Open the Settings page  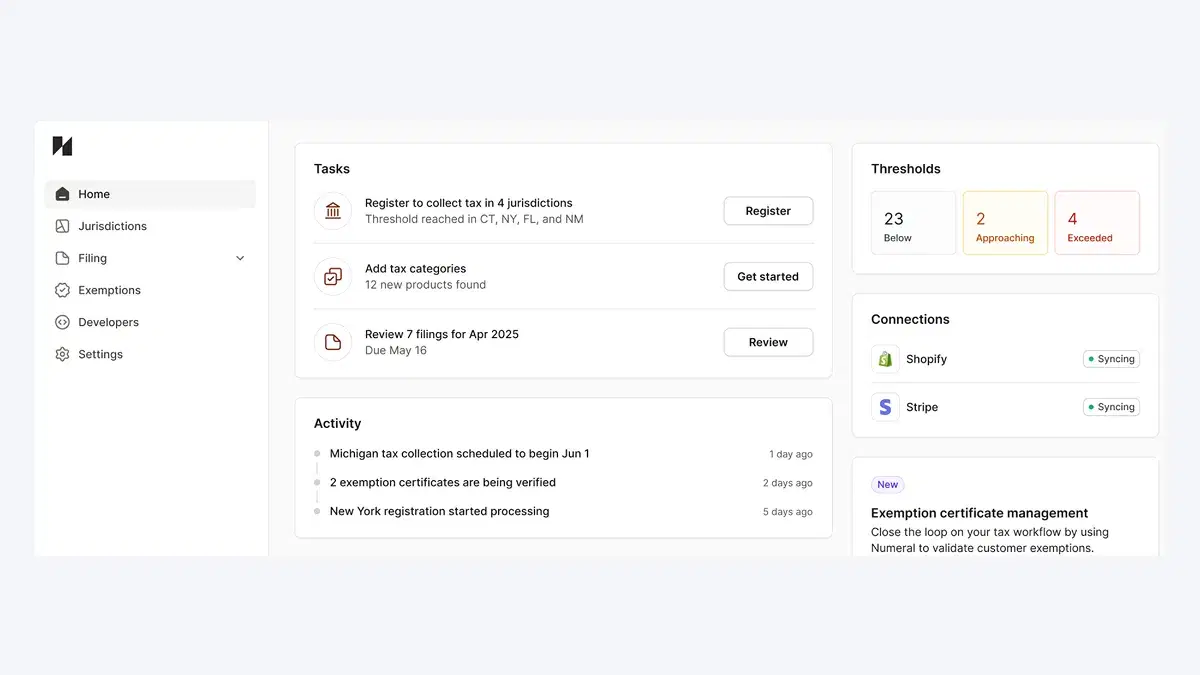pyautogui.click(x=150, y=354)
